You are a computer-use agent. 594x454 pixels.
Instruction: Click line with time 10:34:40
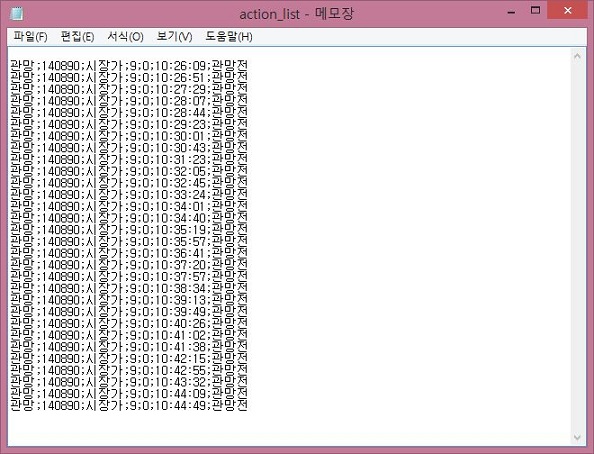129,218
